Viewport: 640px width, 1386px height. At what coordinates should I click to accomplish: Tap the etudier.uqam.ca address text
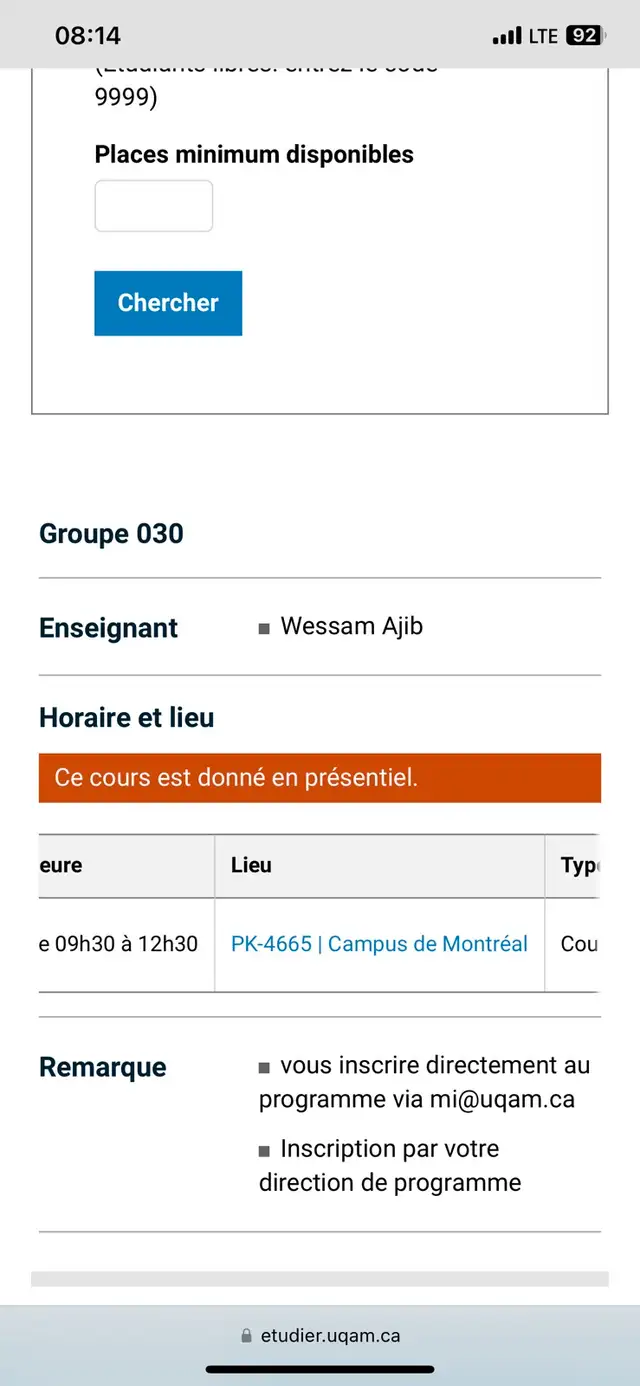[x=330, y=1336]
